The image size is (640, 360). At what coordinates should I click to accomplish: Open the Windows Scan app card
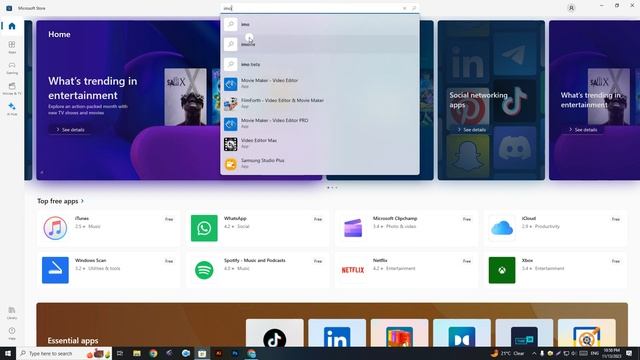tap(108, 270)
